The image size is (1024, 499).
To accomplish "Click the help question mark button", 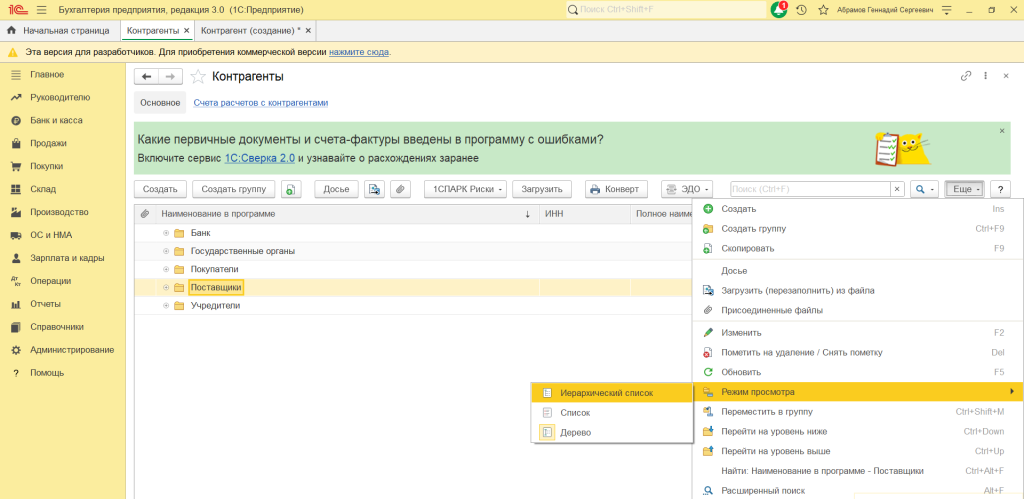I will 999,189.
